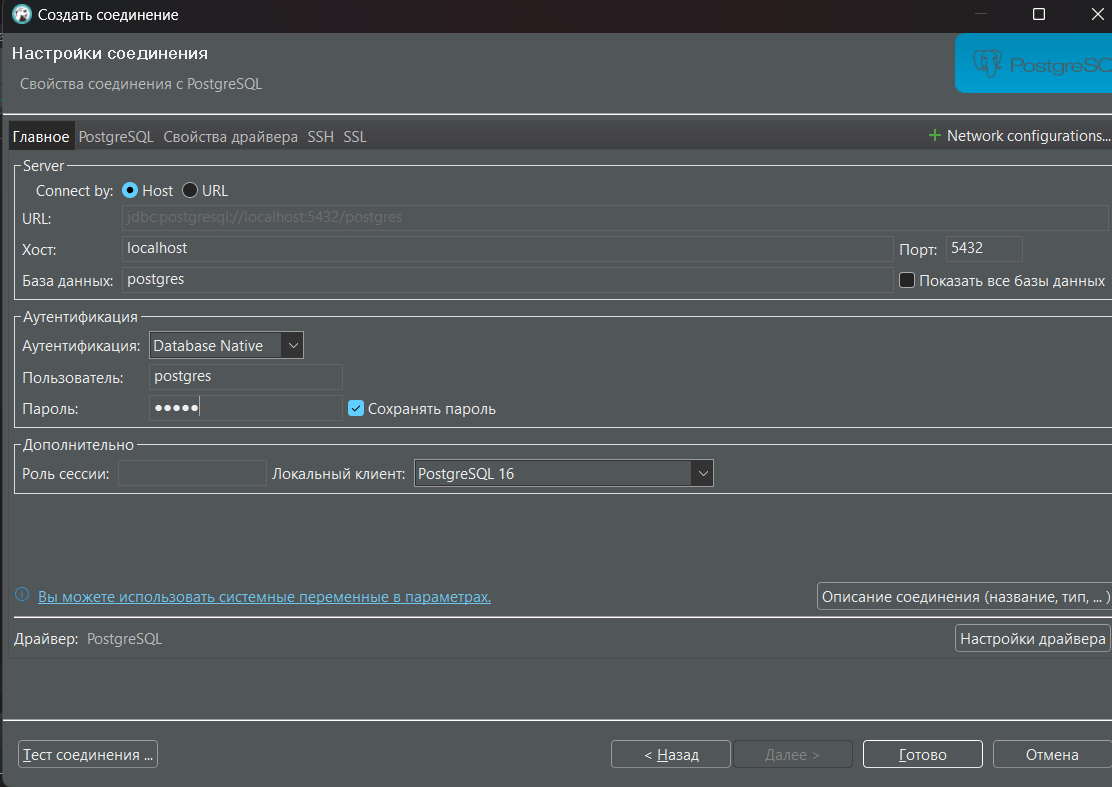This screenshot has width=1112, height=787.
Task: Open the Локальный клиент PostgreSQL 16 dropdown
Action: [x=564, y=474]
